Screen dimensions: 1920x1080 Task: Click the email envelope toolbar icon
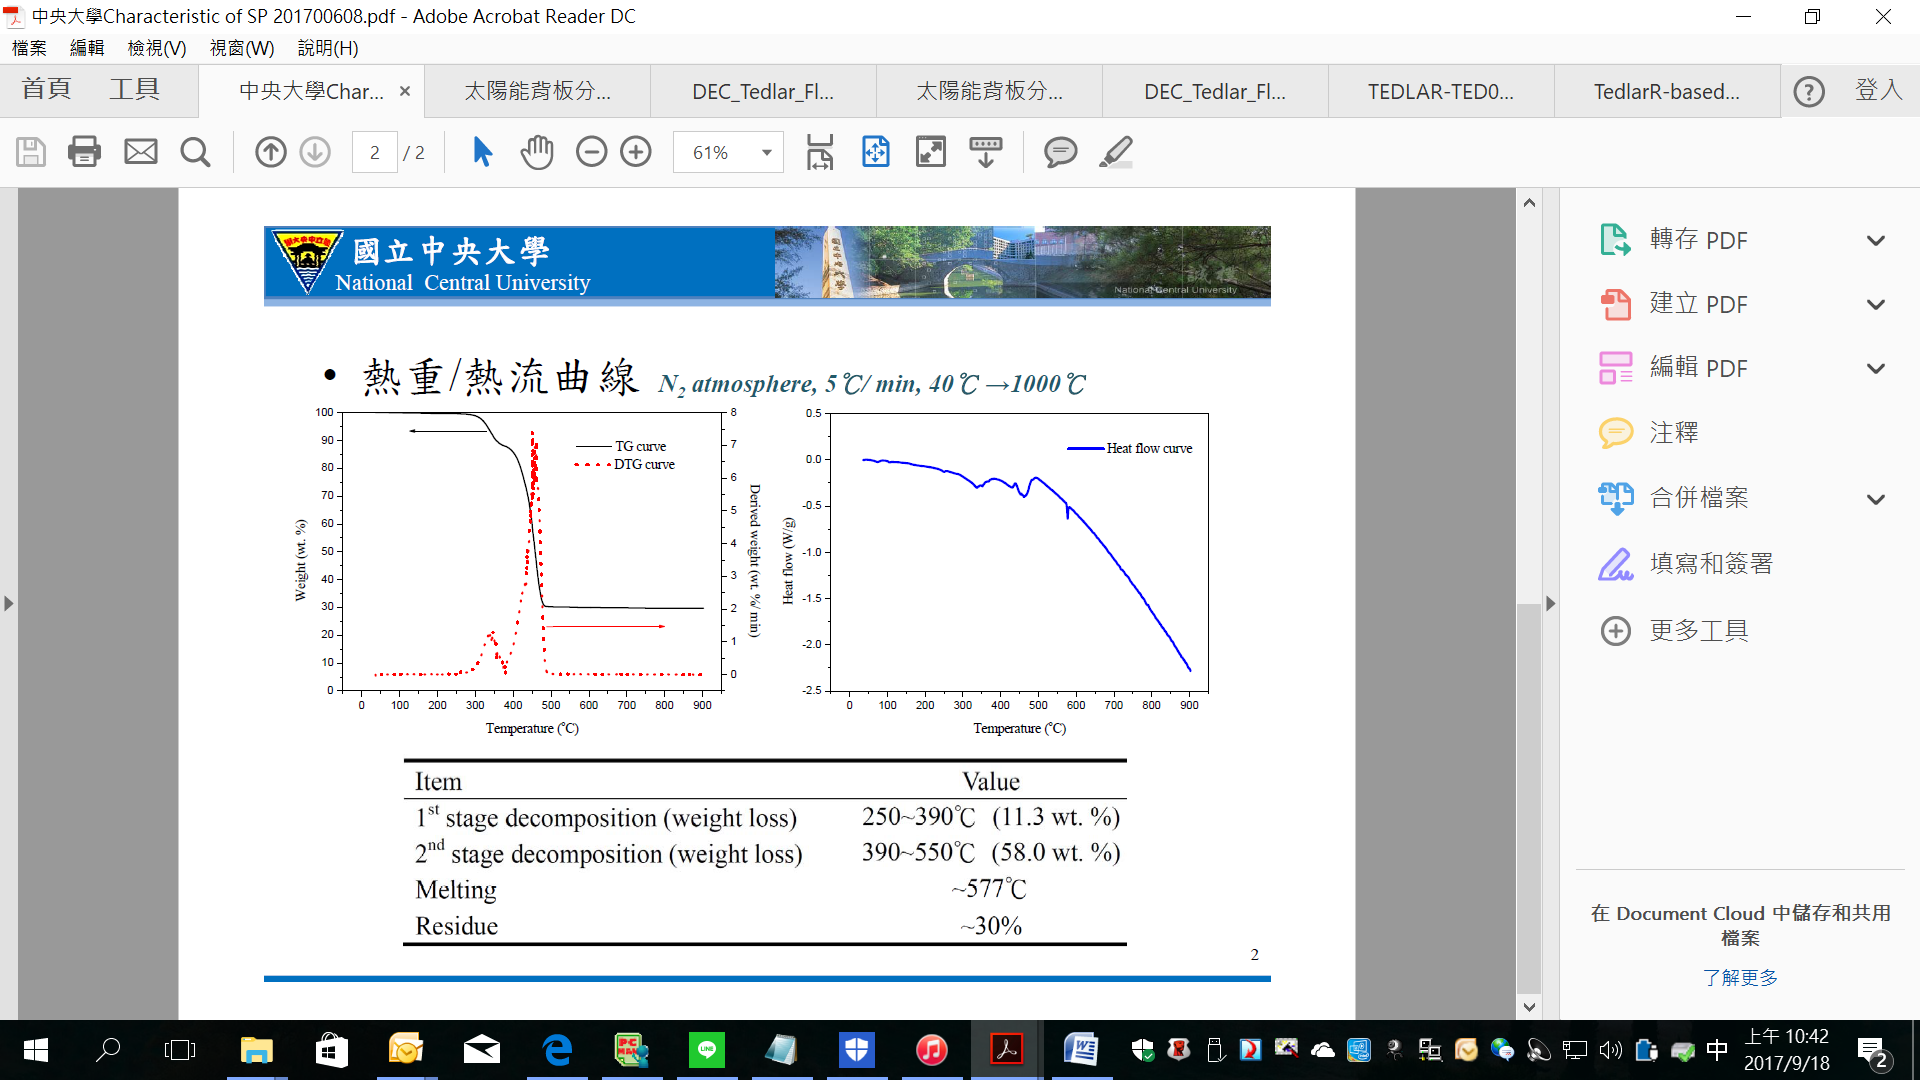(x=140, y=152)
